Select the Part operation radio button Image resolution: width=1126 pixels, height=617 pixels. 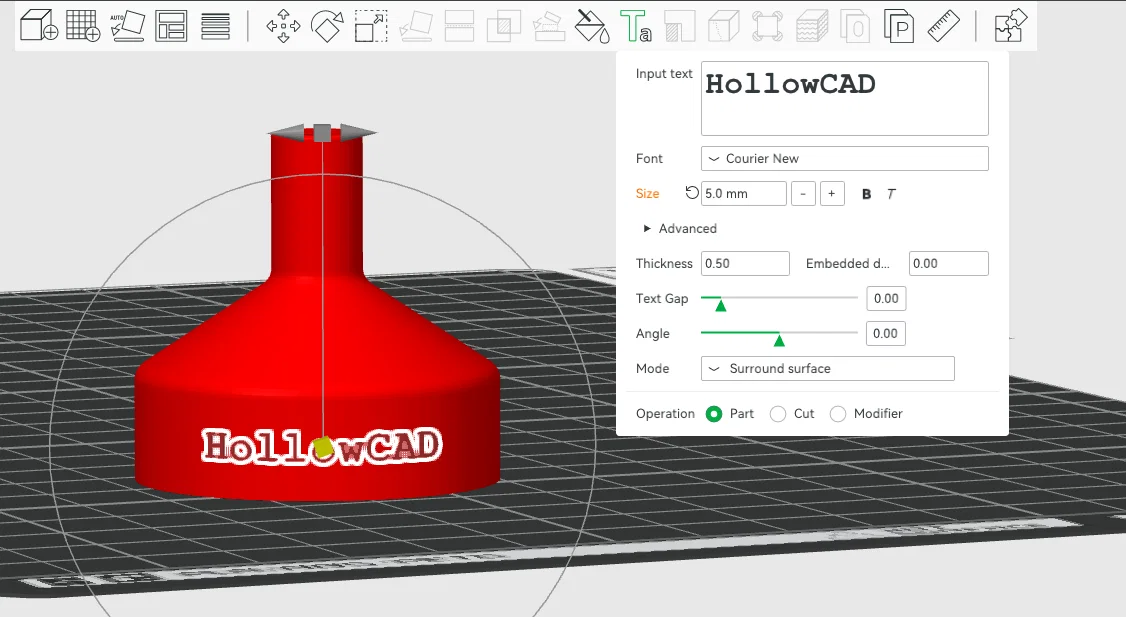click(x=714, y=414)
